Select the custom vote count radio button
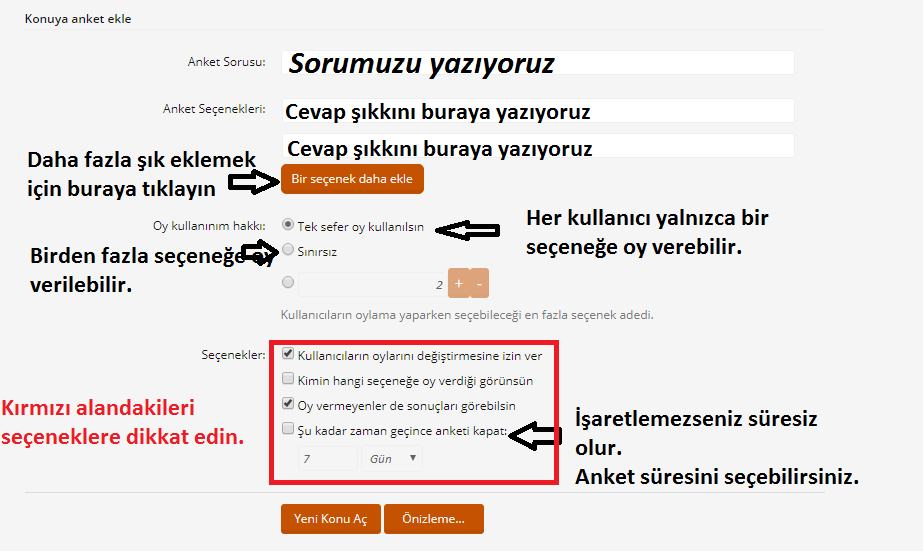 (x=288, y=282)
